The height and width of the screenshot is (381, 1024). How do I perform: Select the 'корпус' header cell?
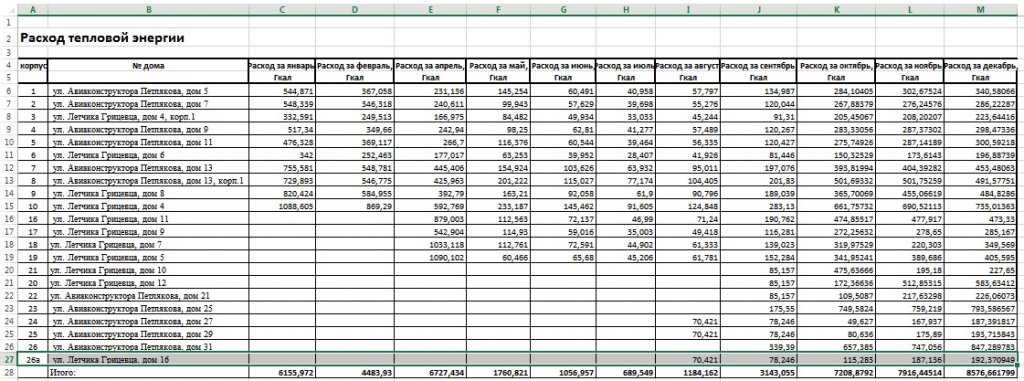pyautogui.click(x=33, y=65)
